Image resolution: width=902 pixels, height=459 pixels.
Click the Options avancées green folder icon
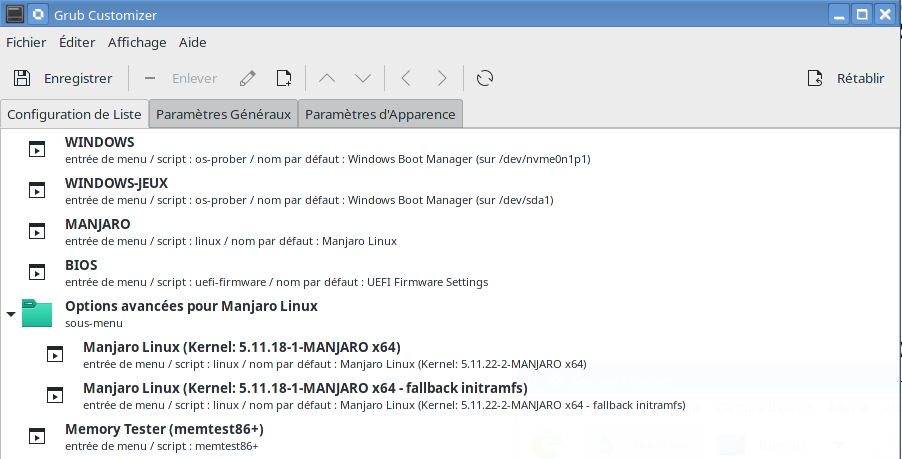37,313
